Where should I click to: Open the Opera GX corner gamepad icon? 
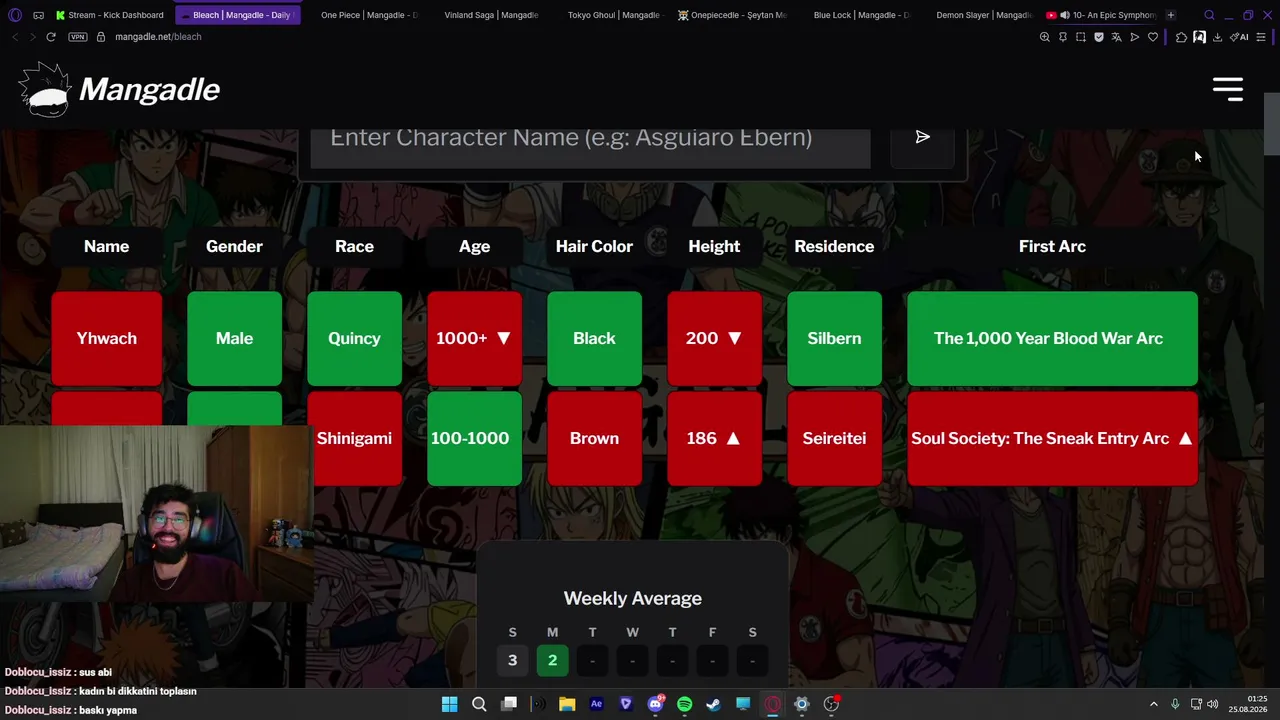[38, 15]
